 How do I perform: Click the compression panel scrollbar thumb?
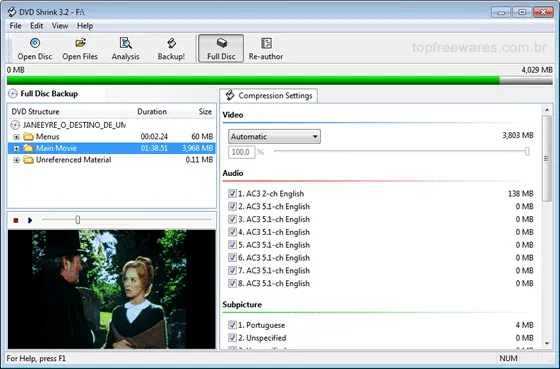tap(547, 158)
